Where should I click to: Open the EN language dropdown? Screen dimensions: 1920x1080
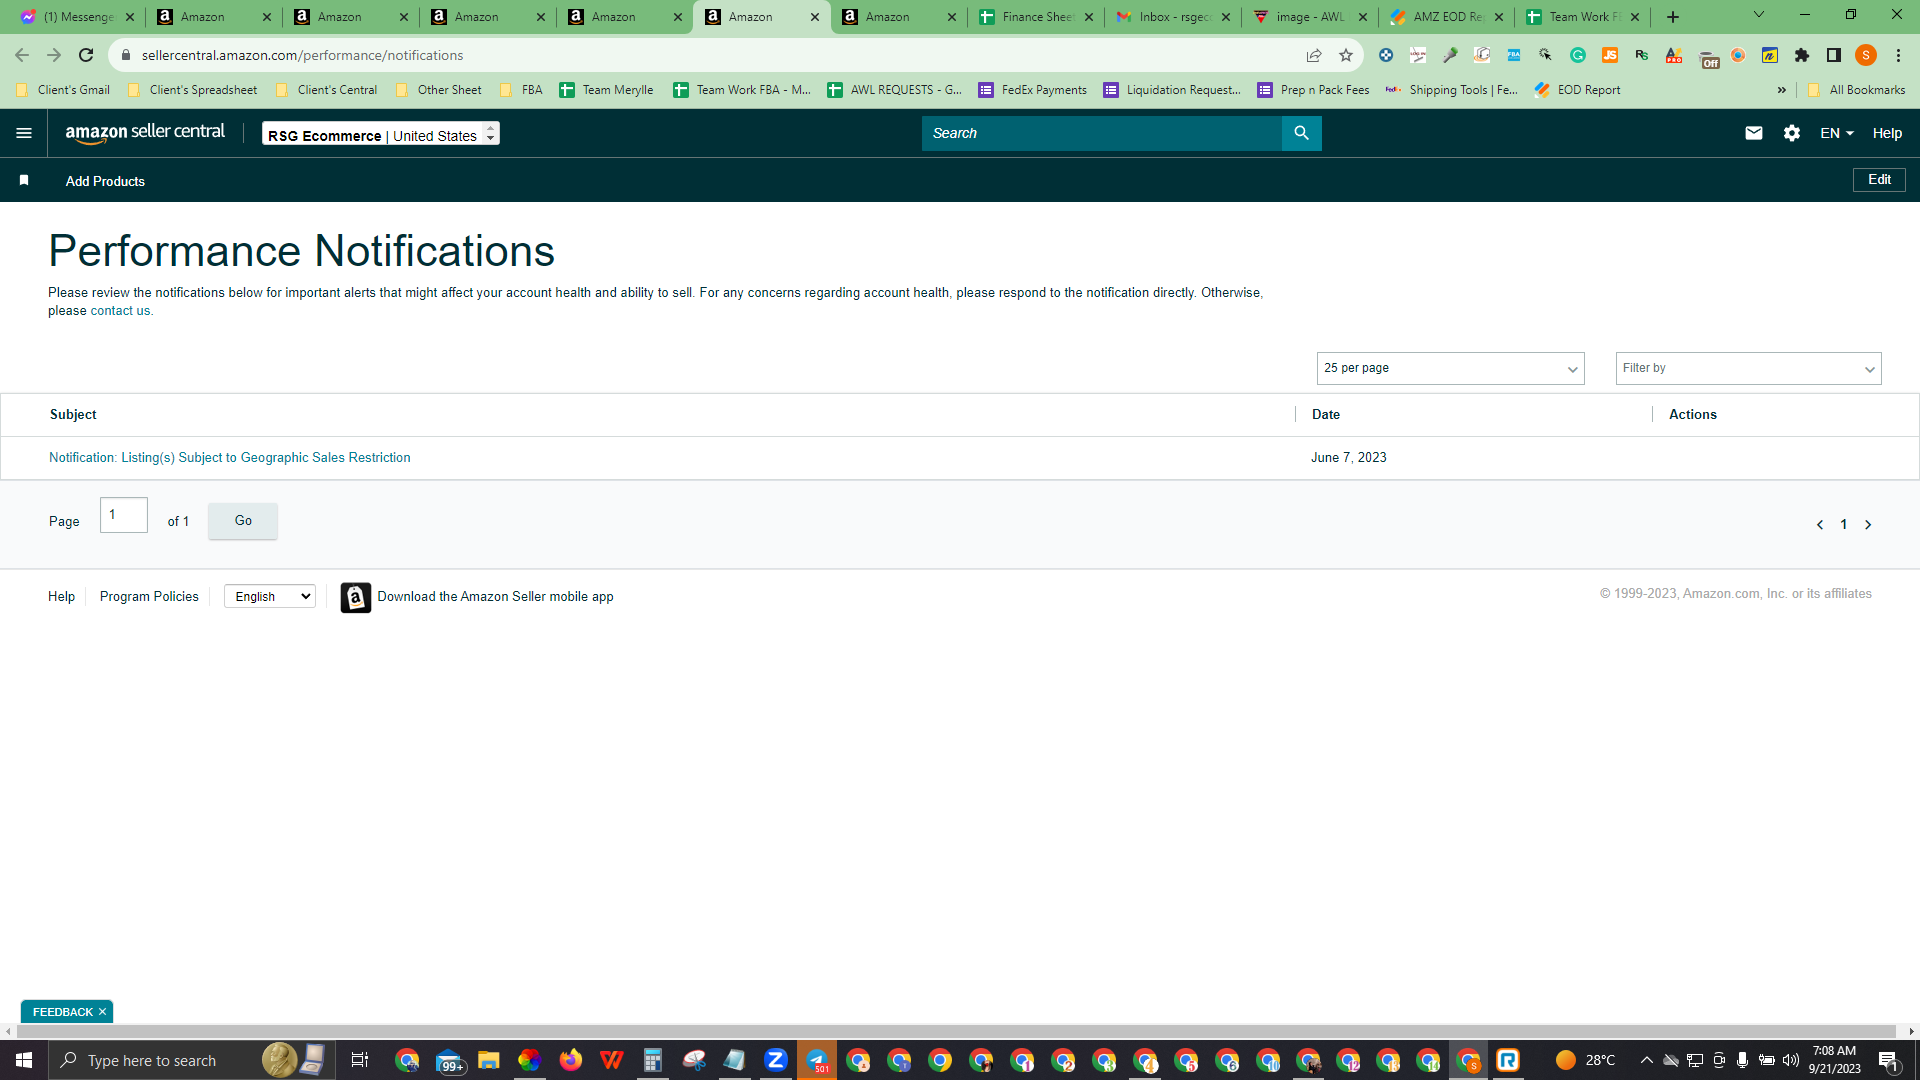click(x=1837, y=133)
